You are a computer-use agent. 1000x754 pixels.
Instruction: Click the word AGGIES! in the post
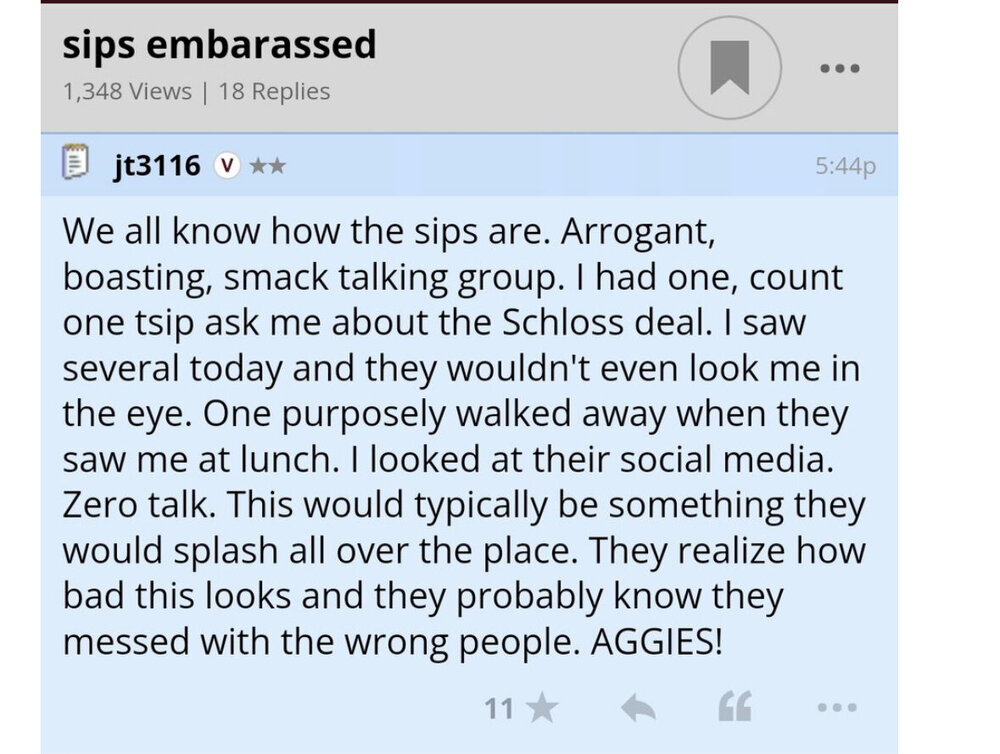coord(656,641)
